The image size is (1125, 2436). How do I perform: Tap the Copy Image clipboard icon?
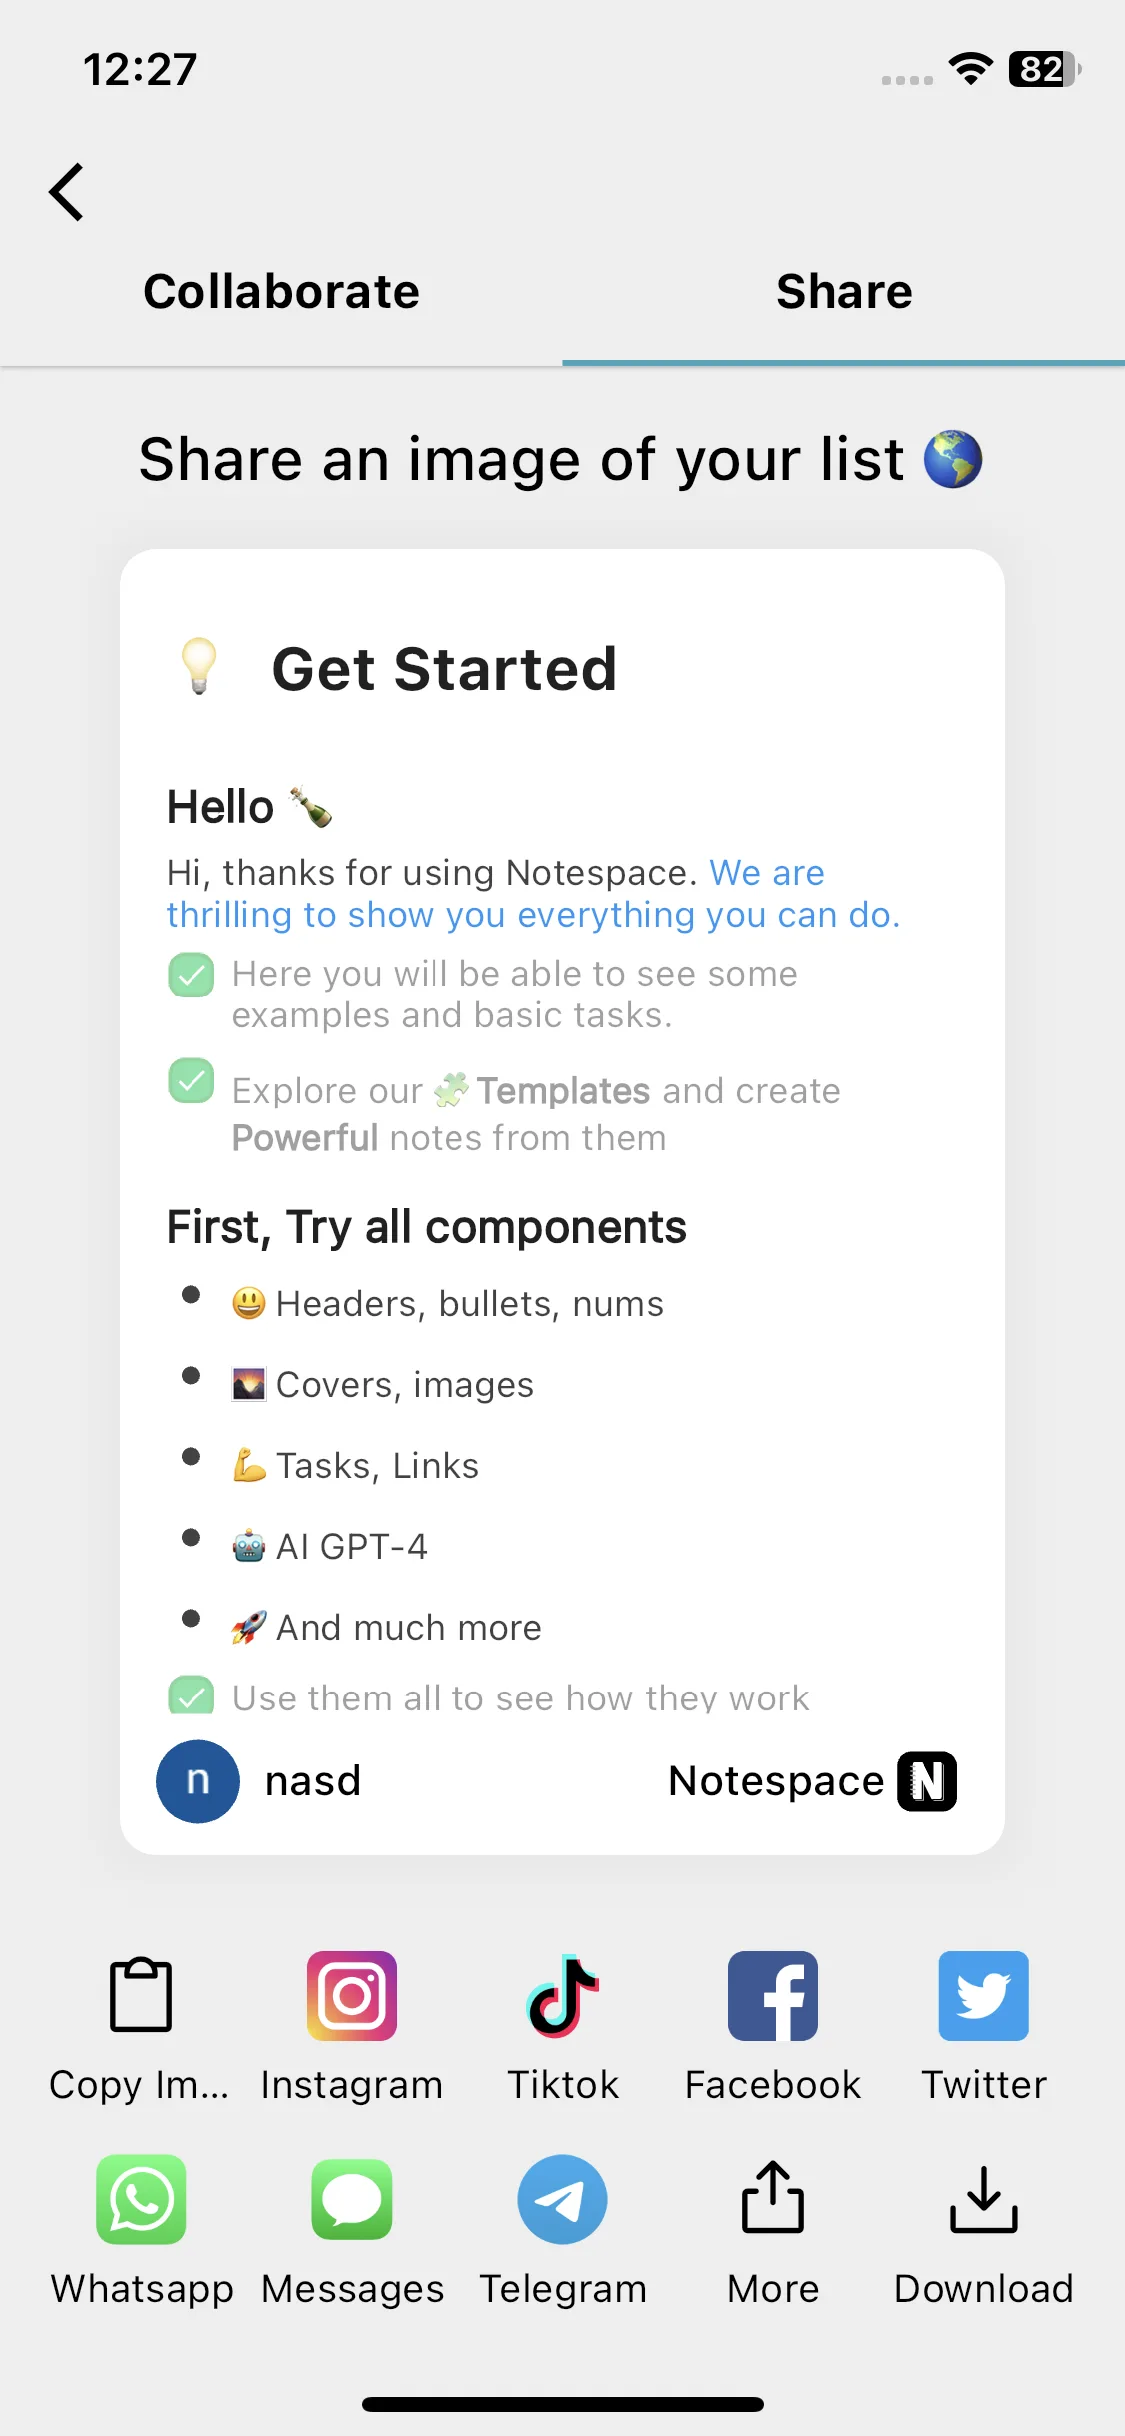click(x=141, y=1995)
